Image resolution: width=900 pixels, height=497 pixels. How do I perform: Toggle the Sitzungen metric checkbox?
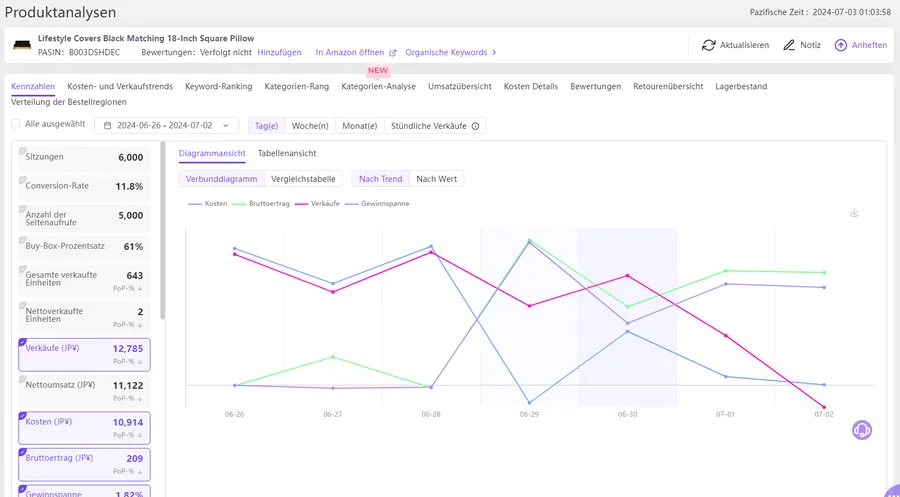(x=22, y=151)
